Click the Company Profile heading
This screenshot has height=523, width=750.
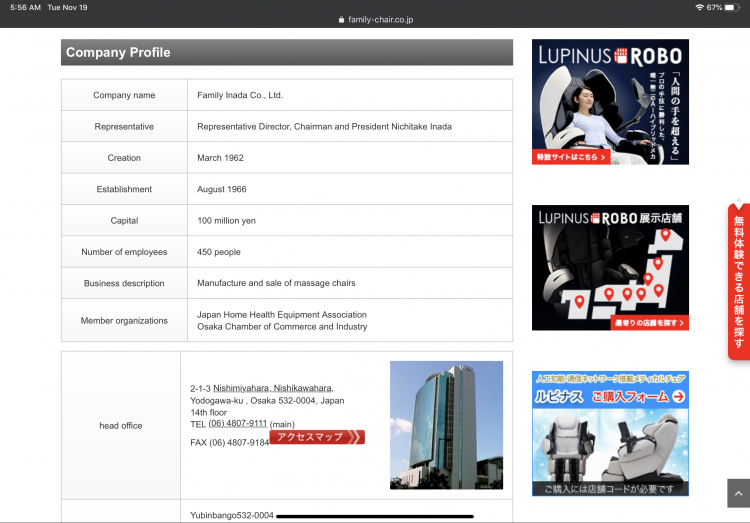tap(118, 52)
